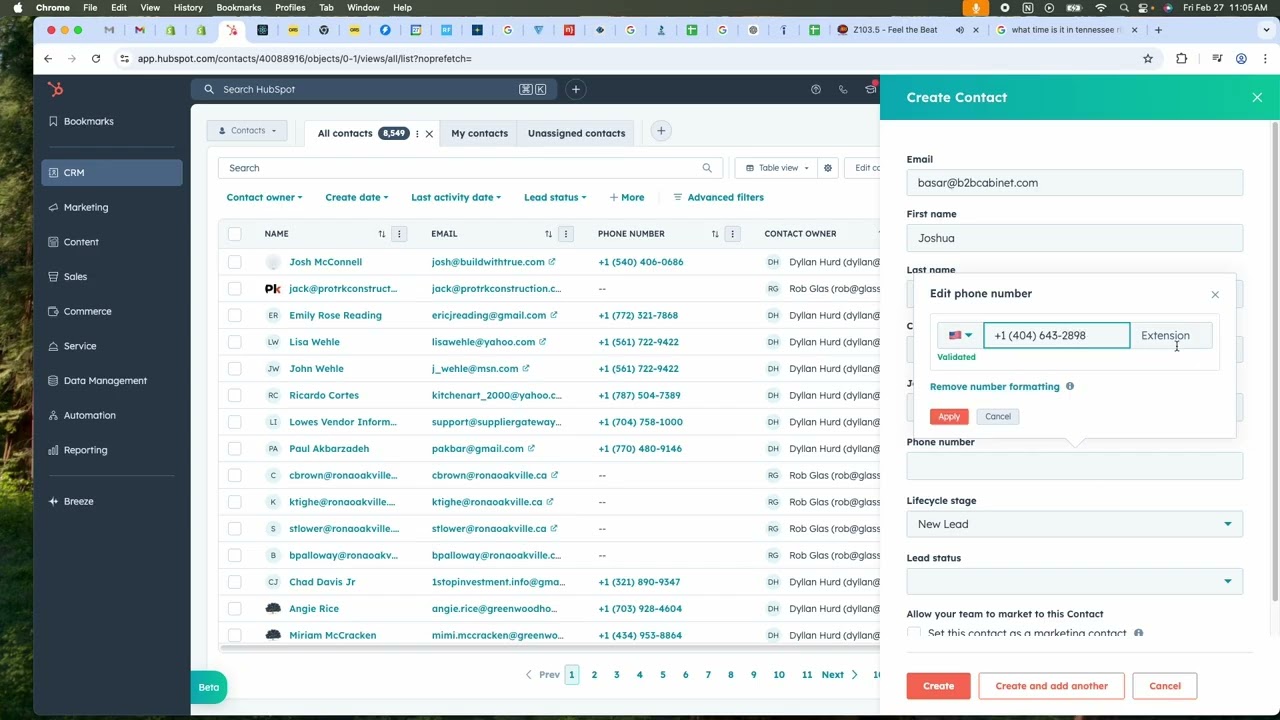Viewport: 1280px width, 720px height.
Task: Expand Lead status filter
Action: click(x=555, y=197)
